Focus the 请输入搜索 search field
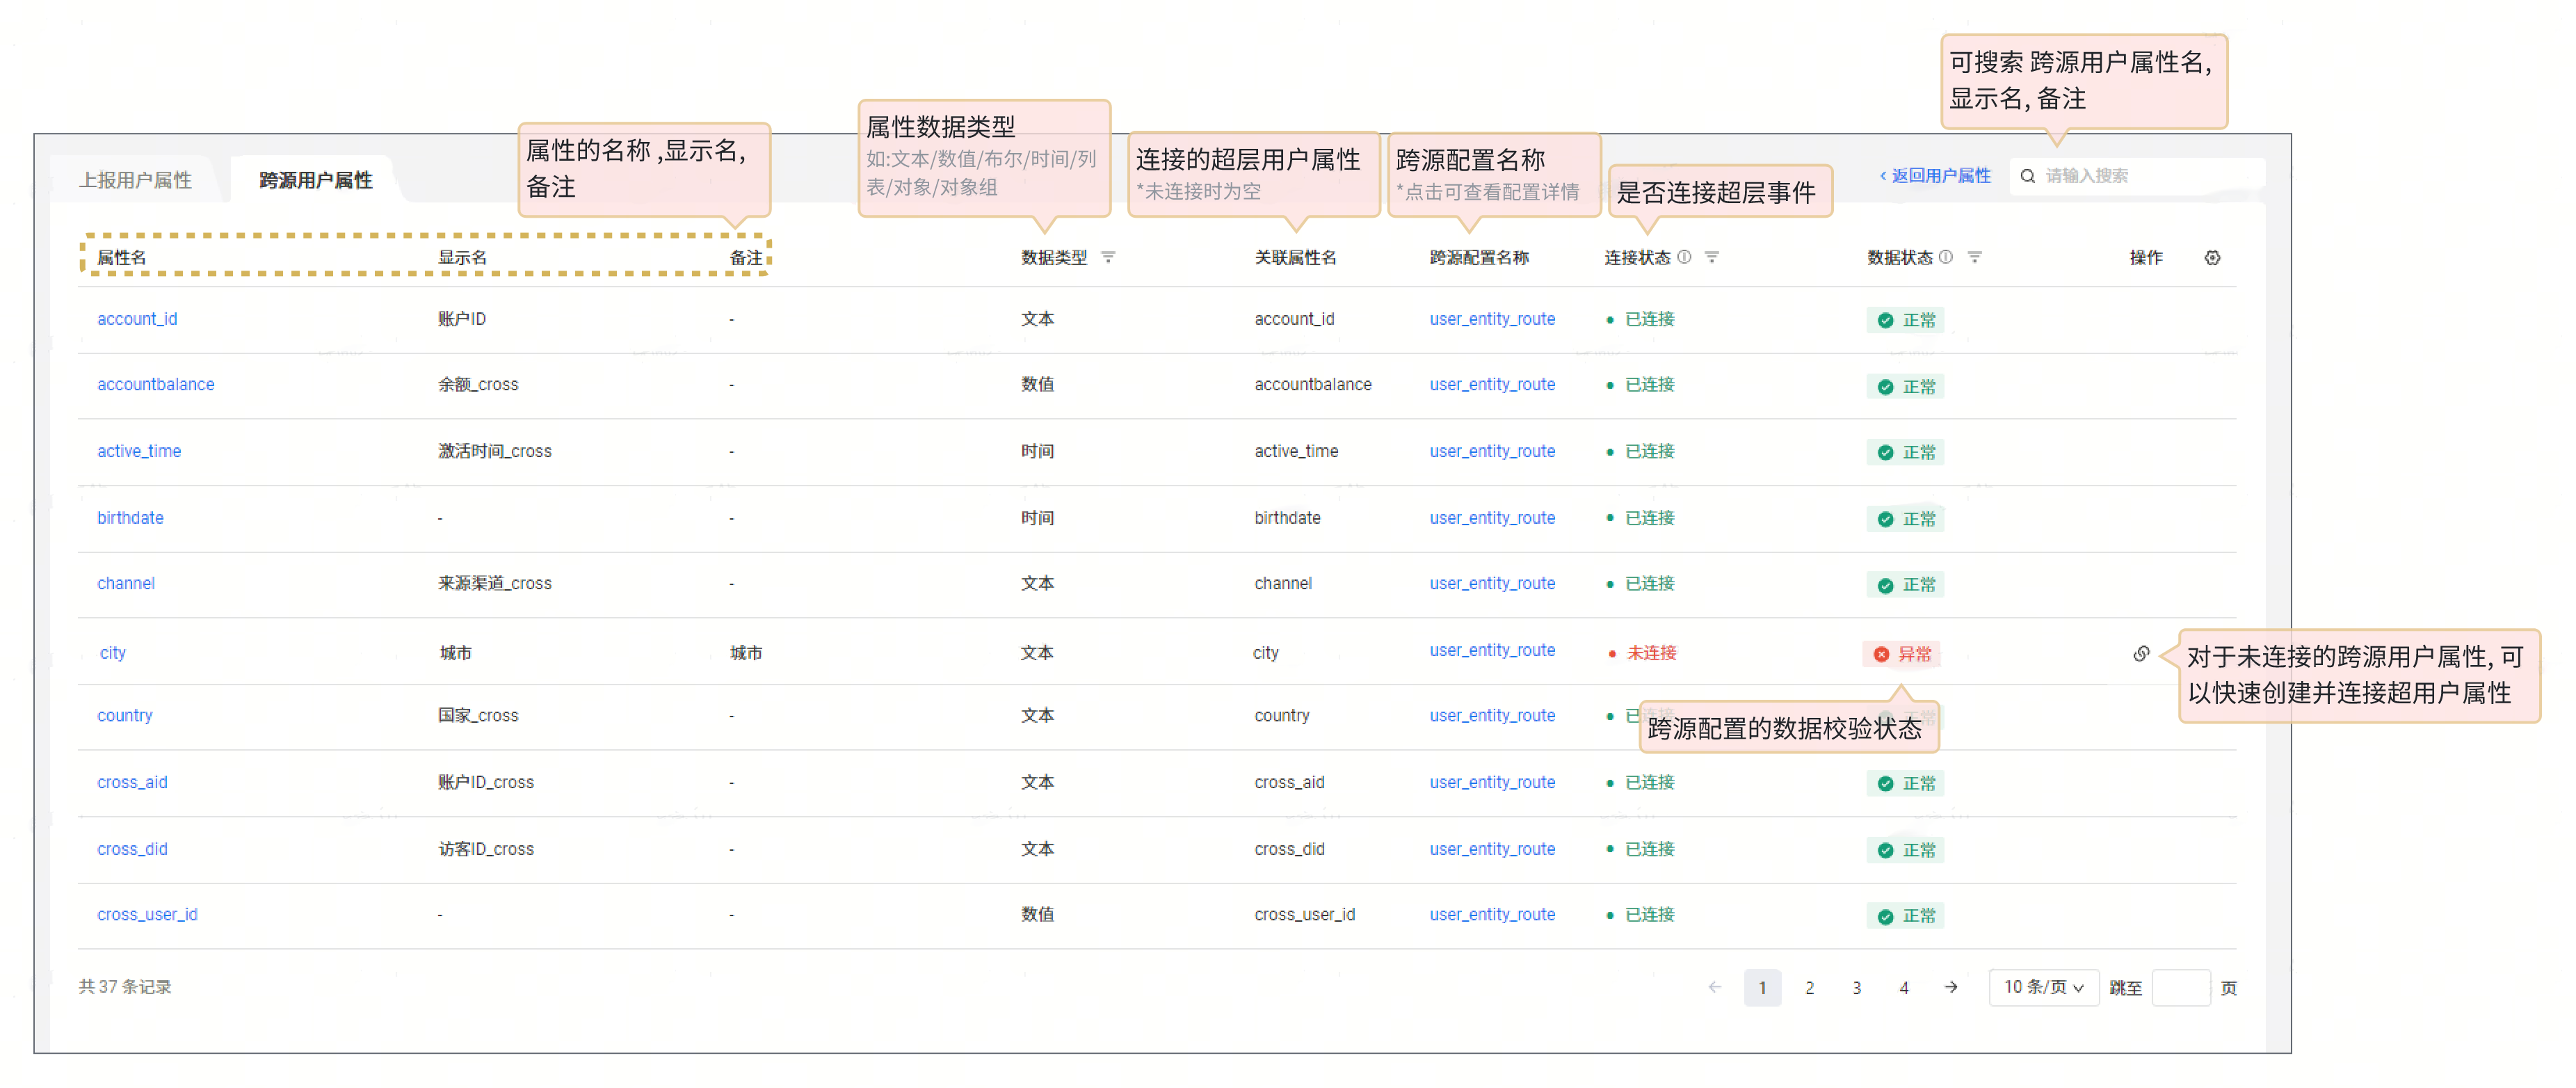2576x1088 pixels. click(2138, 176)
